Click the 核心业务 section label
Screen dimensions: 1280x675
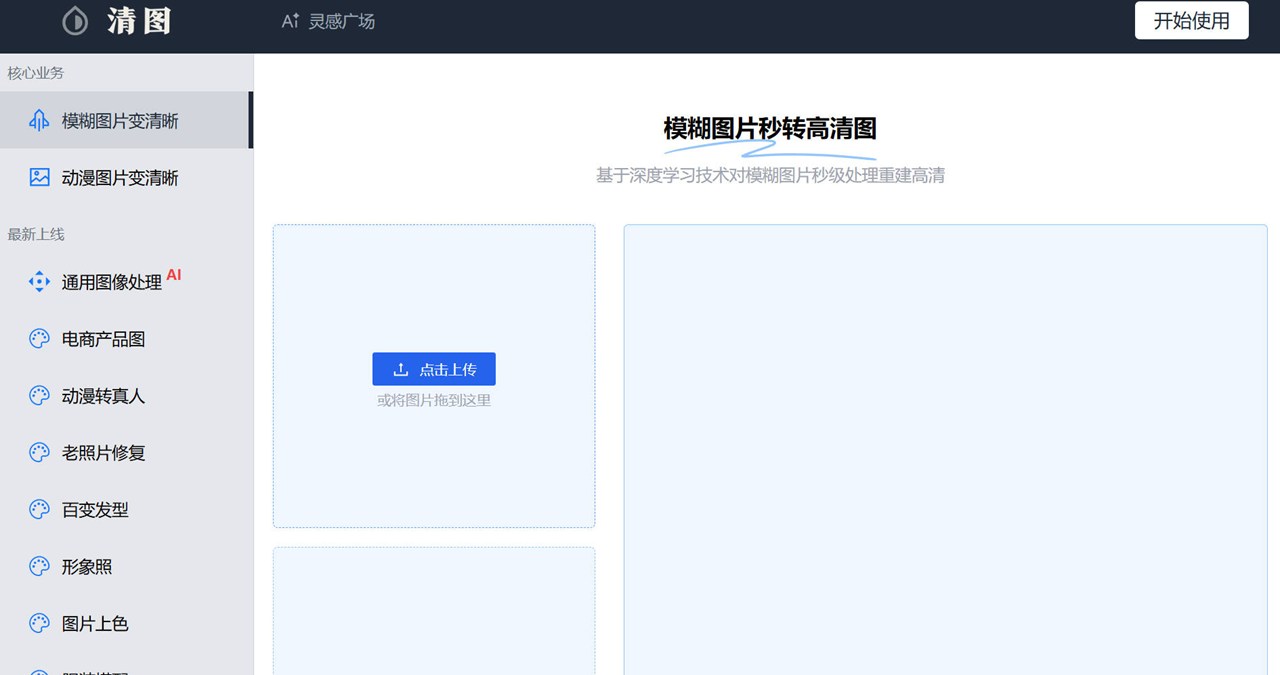click(x=36, y=73)
